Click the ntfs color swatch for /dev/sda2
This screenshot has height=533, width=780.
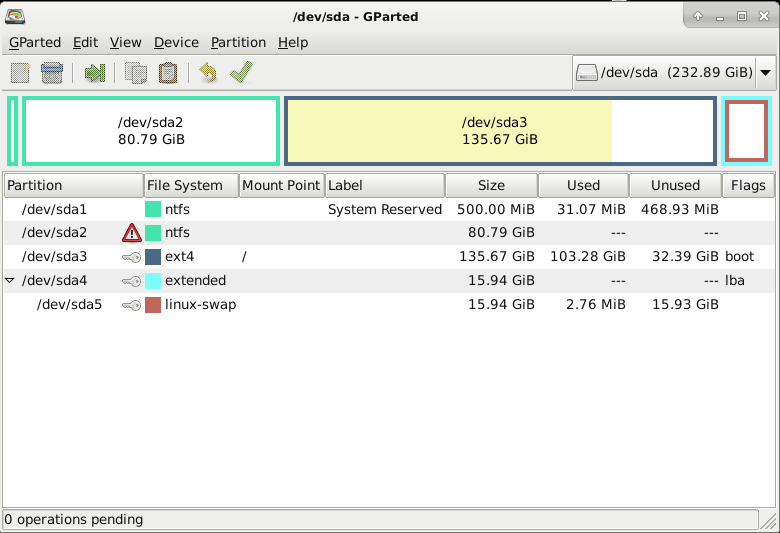(x=153, y=233)
